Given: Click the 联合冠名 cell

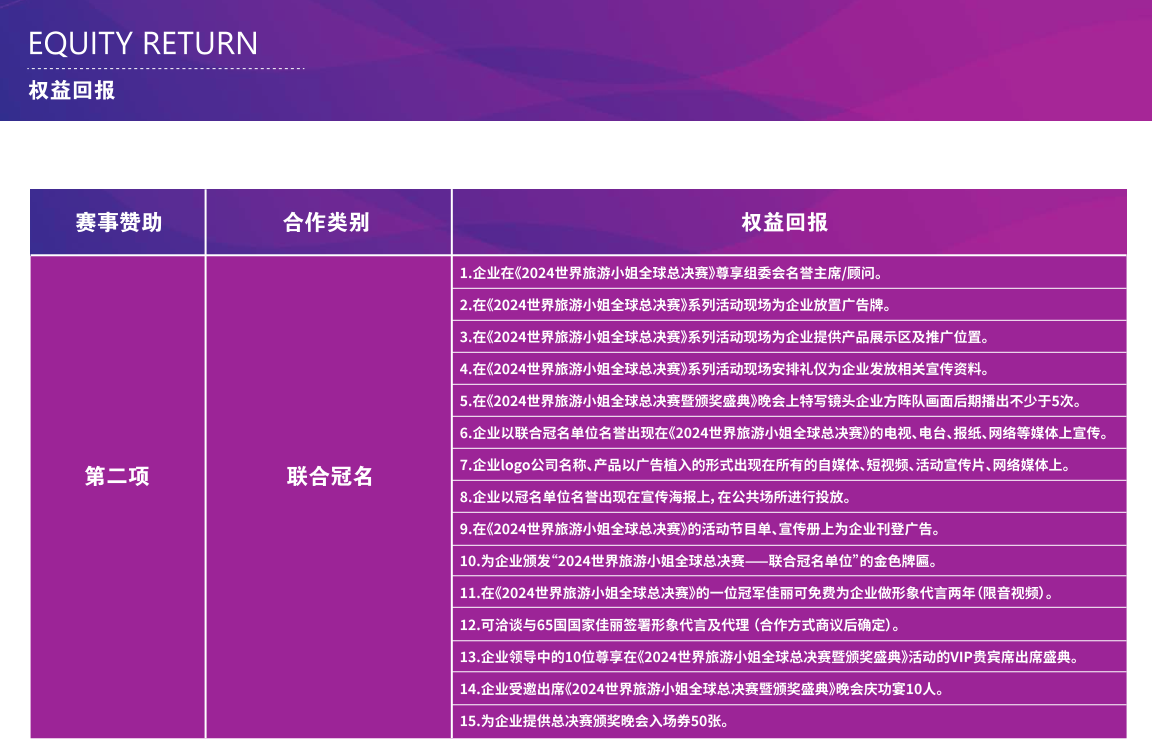Looking at the screenshot, I should pos(328,497).
